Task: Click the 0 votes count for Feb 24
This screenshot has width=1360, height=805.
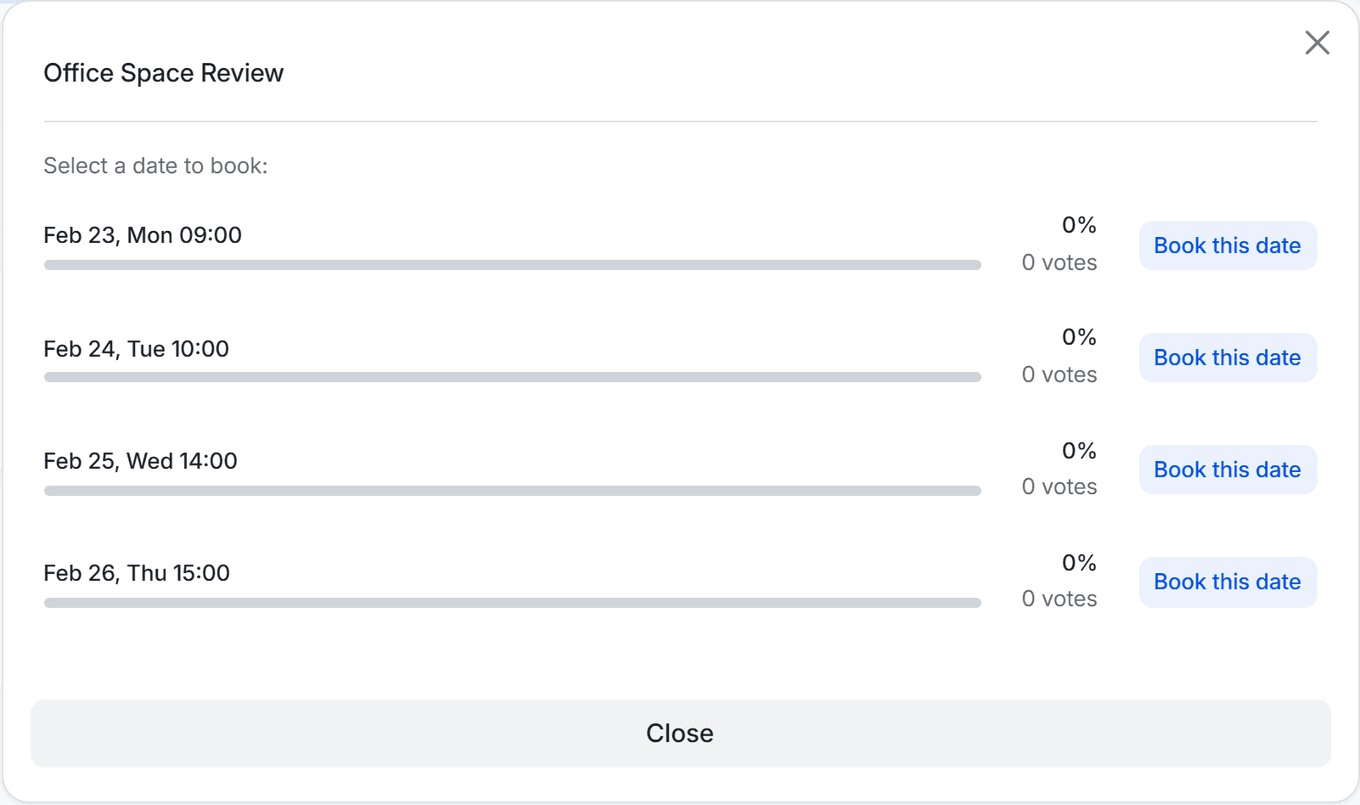Action: [x=1059, y=374]
